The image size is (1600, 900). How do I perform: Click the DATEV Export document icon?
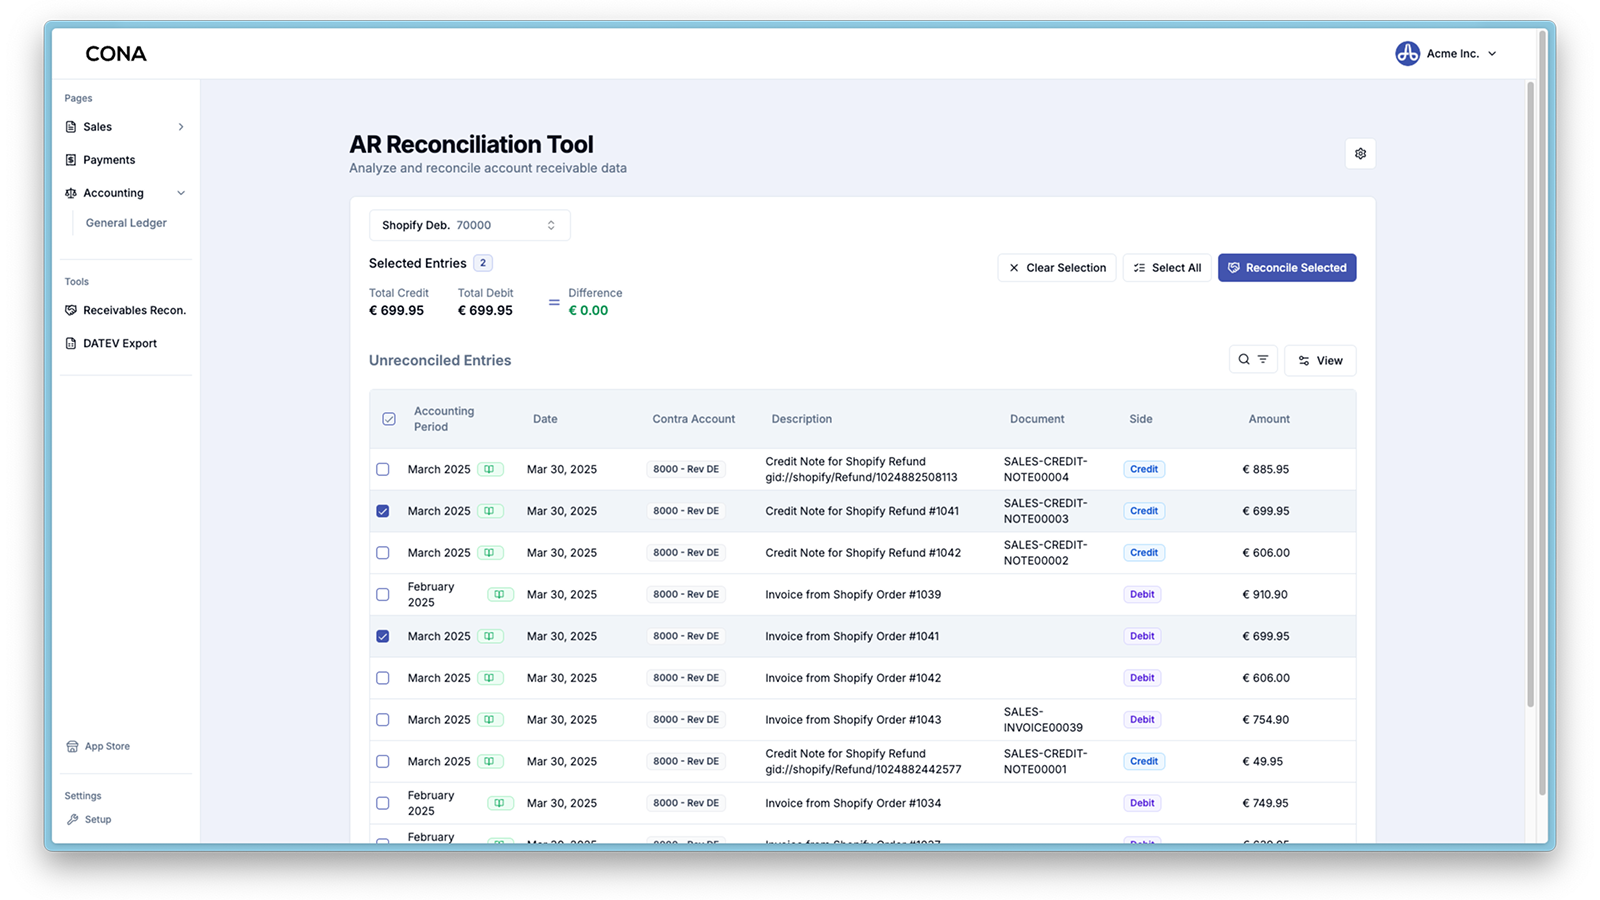coord(71,343)
